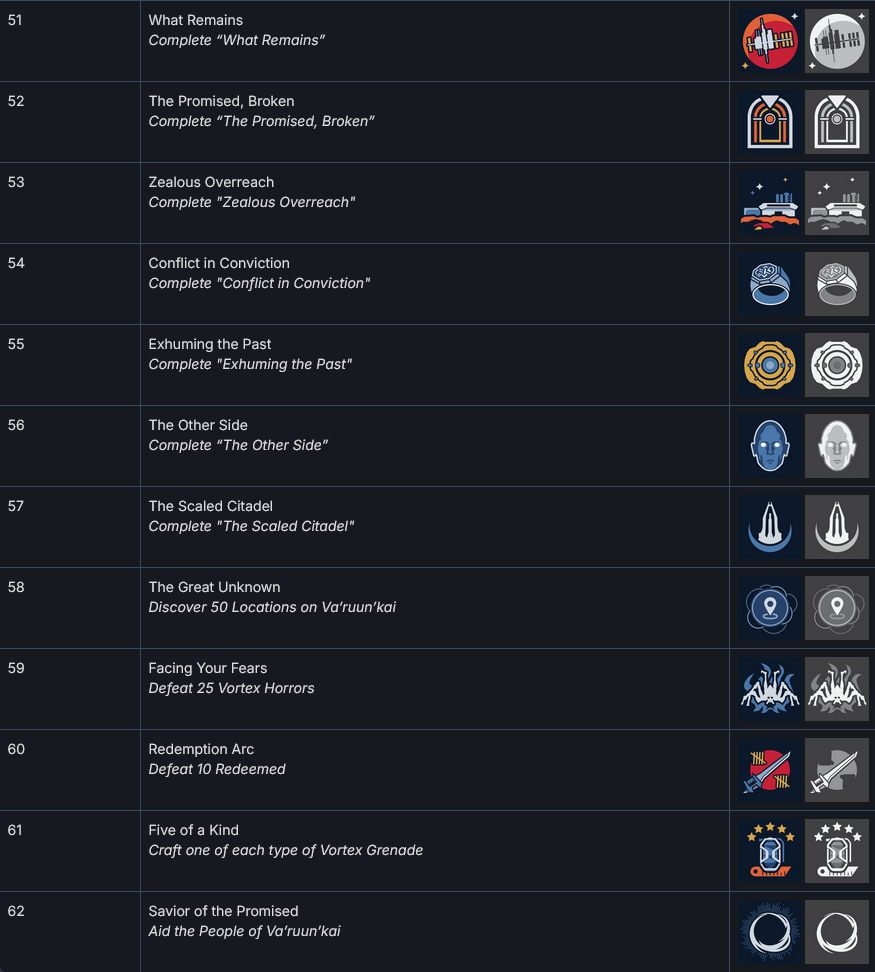Click the colored Five of a Kind grenade icon
The height and width of the screenshot is (972, 875).
click(x=770, y=851)
